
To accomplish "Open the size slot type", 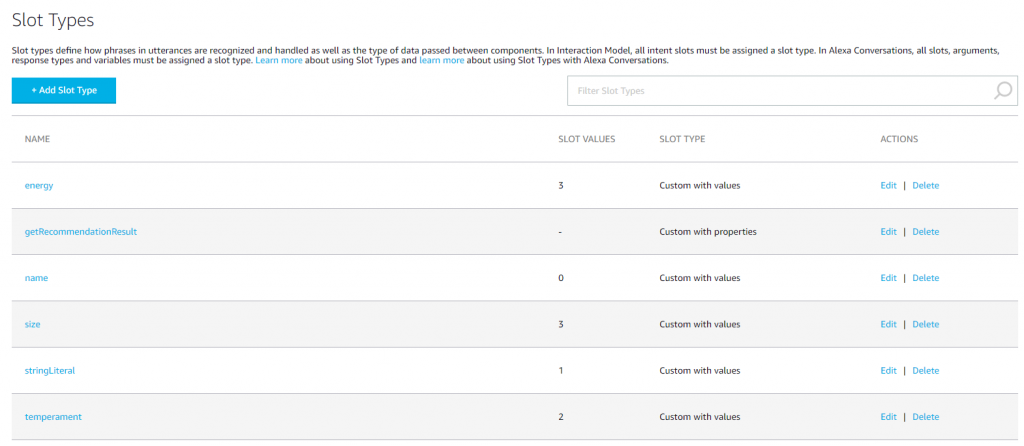I will coord(33,325).
